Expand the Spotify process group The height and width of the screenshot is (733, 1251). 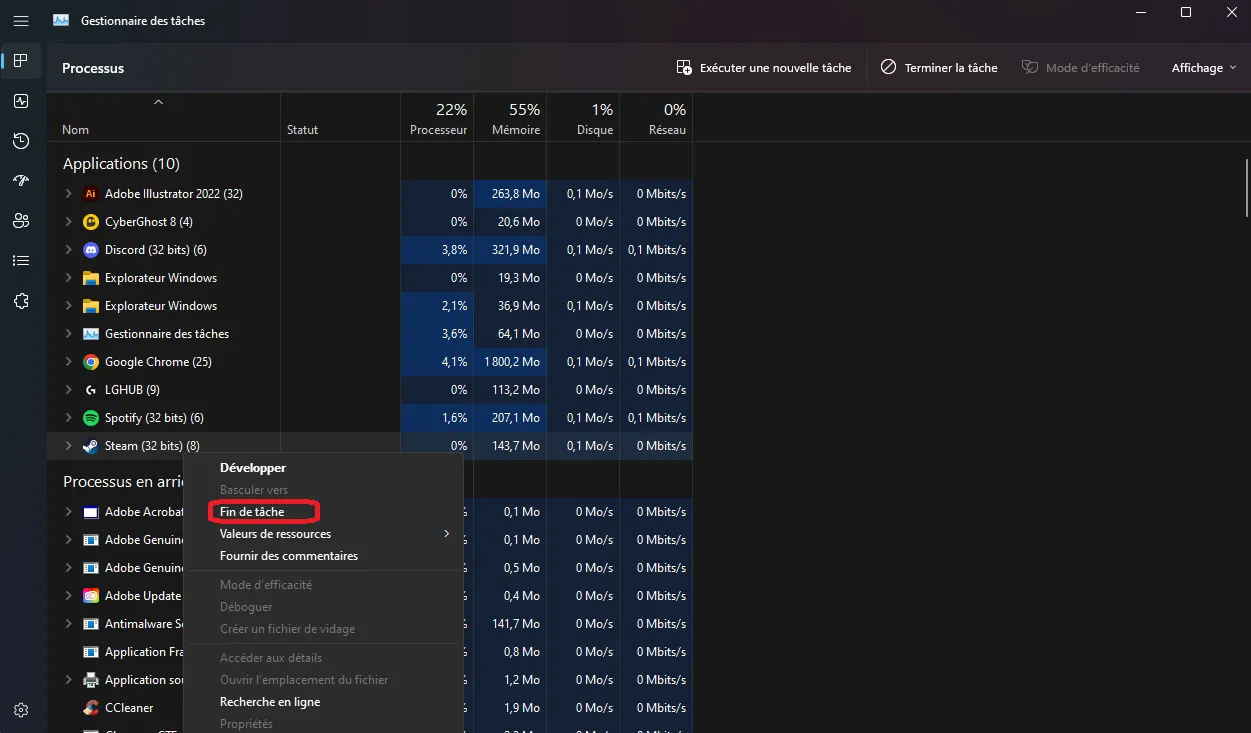[68, 418]
